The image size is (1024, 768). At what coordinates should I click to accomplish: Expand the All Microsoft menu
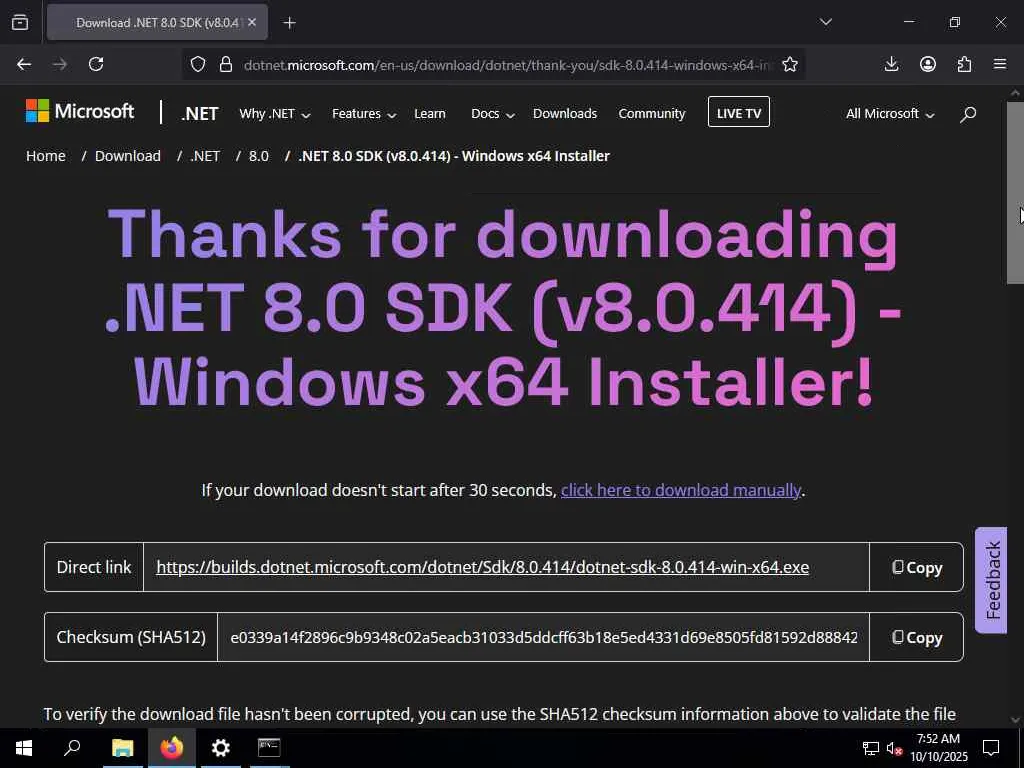[890, 114]
